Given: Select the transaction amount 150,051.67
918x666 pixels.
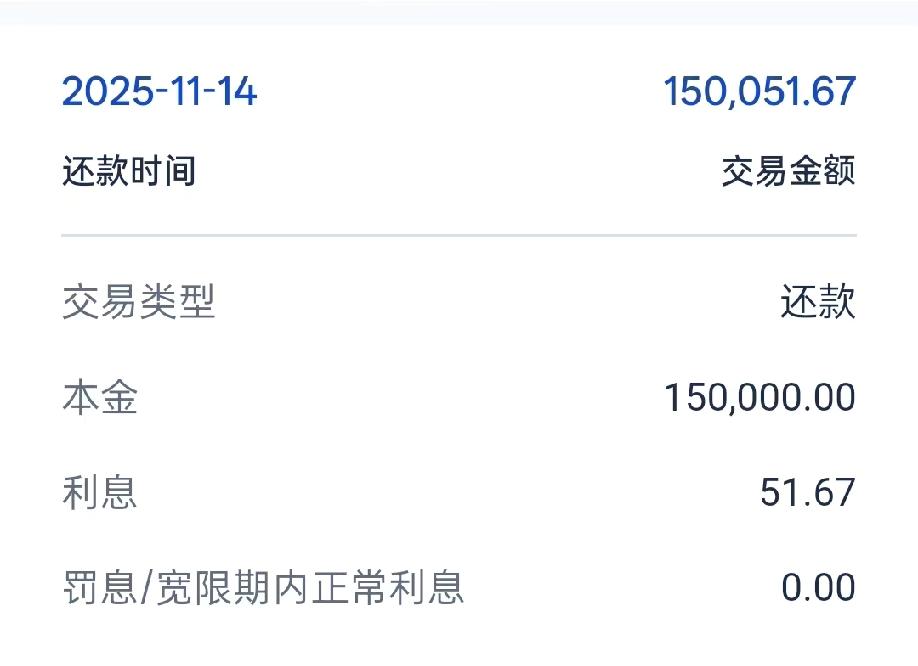Looking at the screenshot, I should [760, 92].
